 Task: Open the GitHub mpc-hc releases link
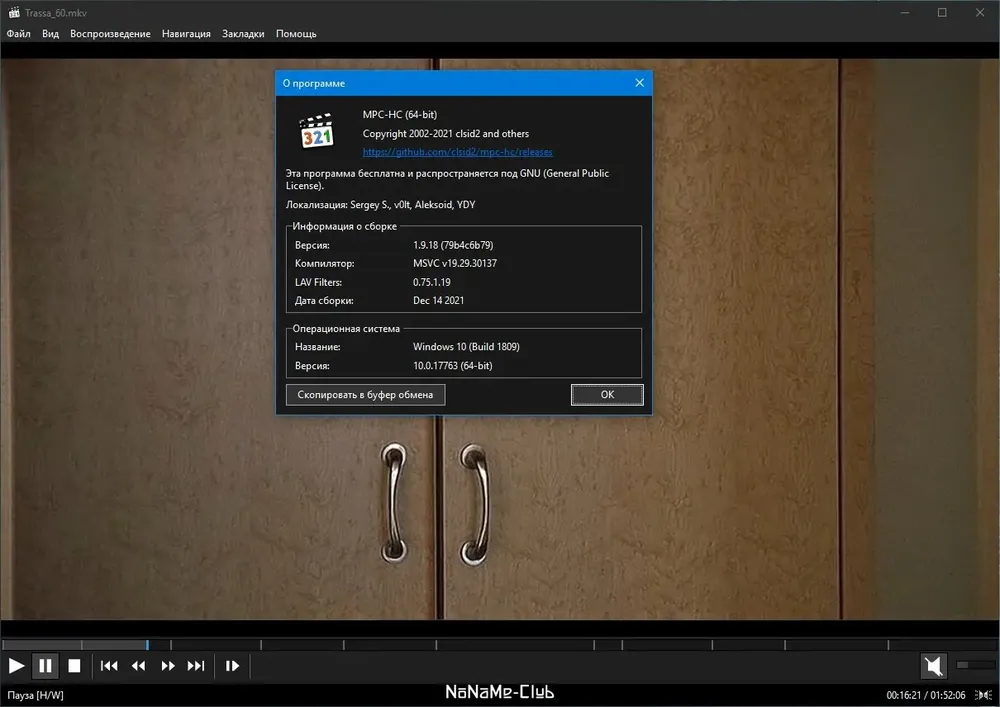(457, 152)
